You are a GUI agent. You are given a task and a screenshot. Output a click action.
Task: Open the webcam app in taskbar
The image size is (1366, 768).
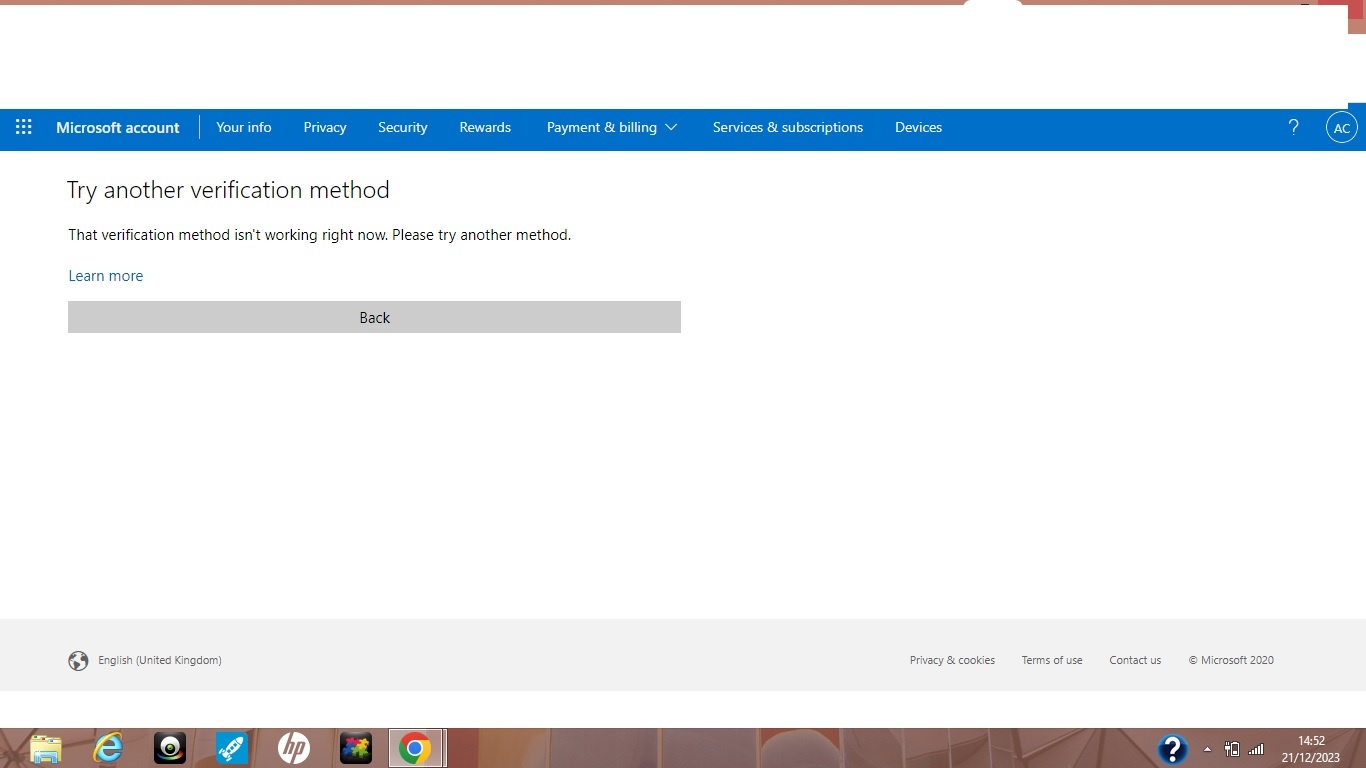click(x=170, y=748)
